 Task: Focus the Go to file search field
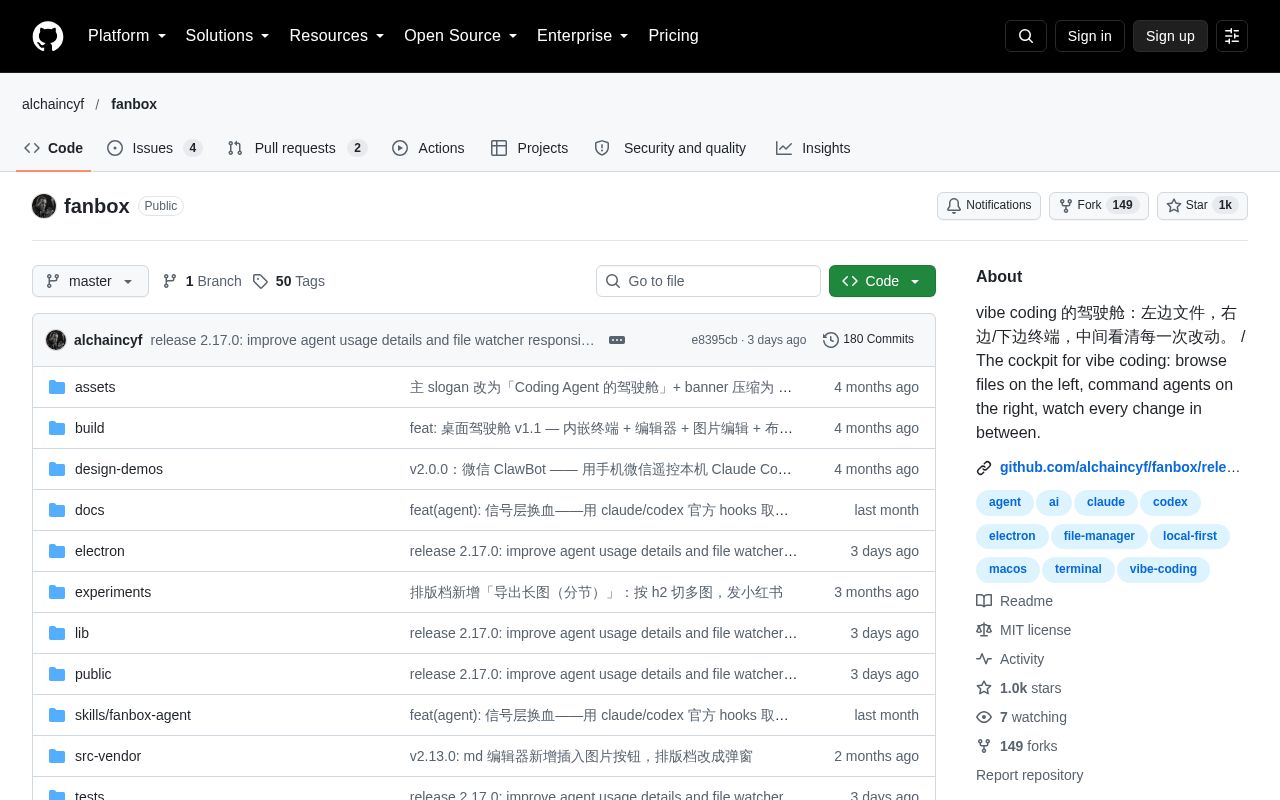708,281
